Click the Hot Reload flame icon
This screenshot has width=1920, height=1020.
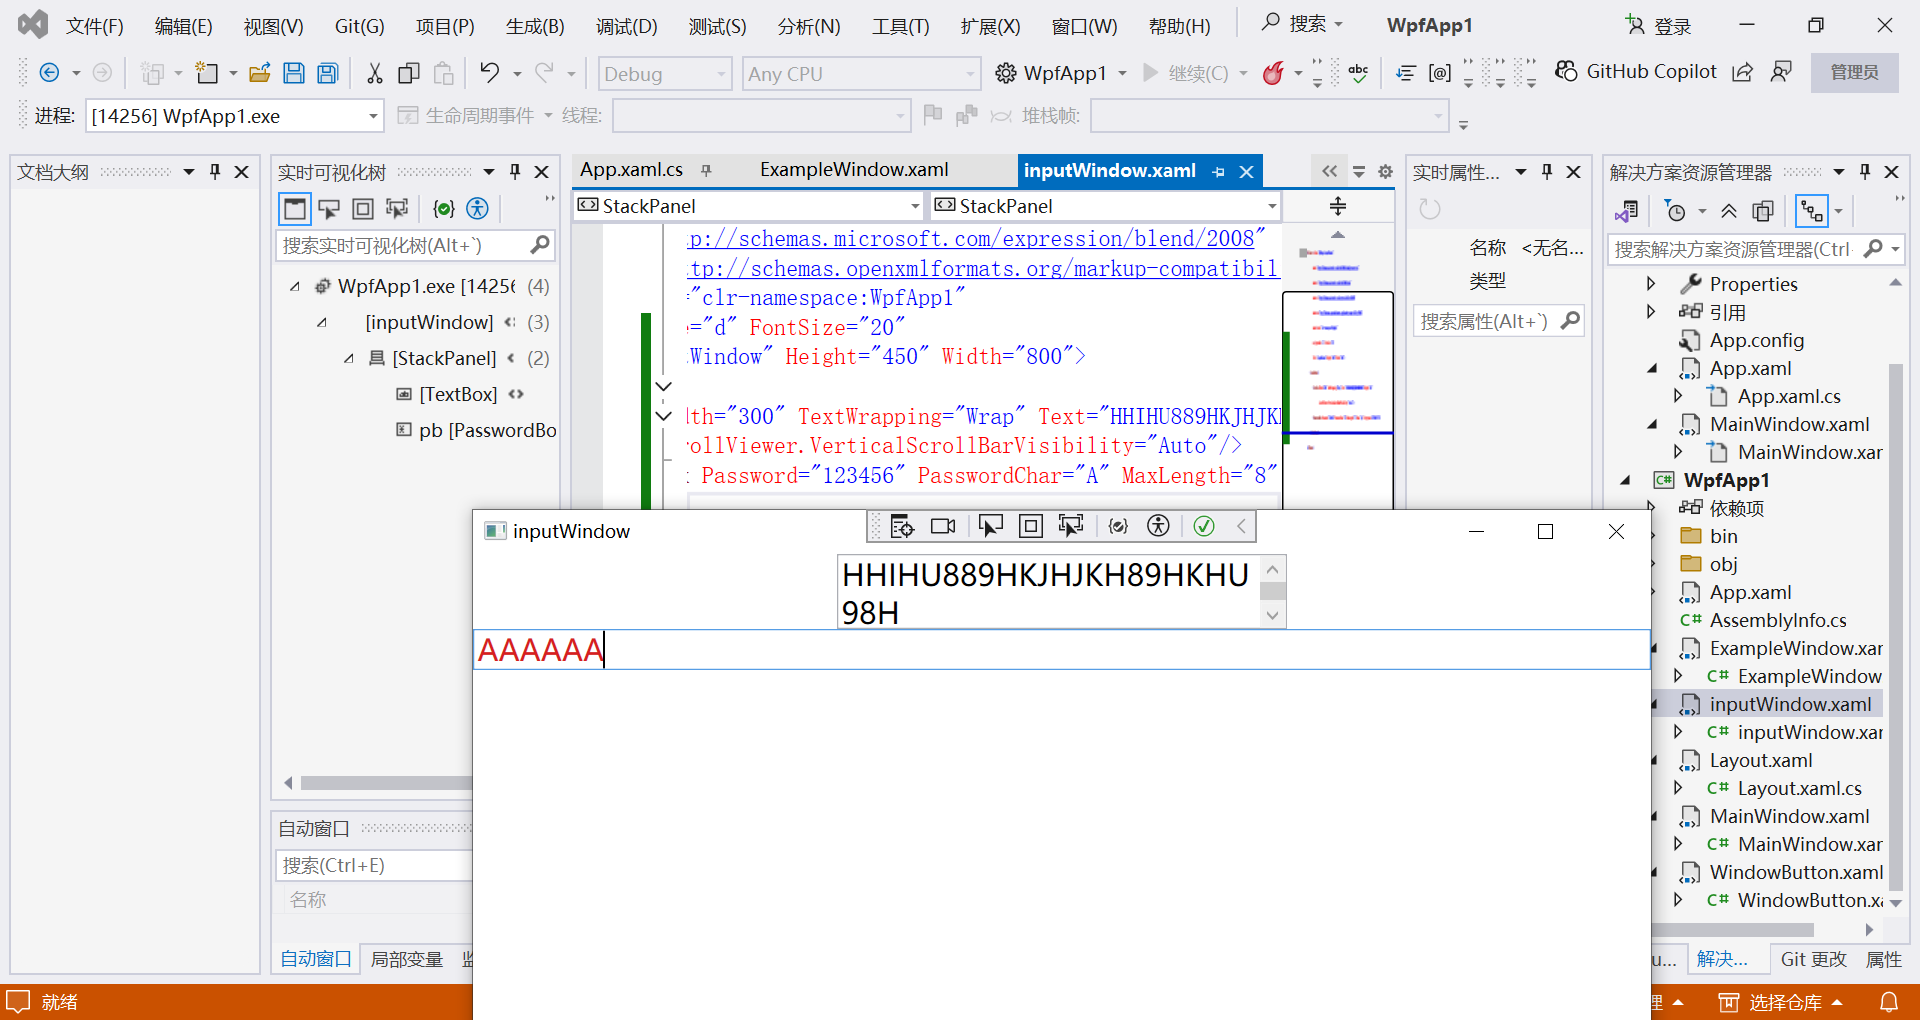(x=1273, y=73)
